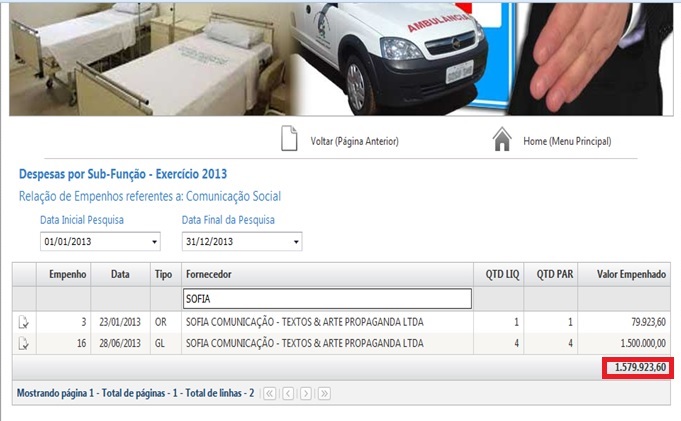Sort by the Data column header
The height and width of the screenshot is (421, 681).
coord(120,274)
